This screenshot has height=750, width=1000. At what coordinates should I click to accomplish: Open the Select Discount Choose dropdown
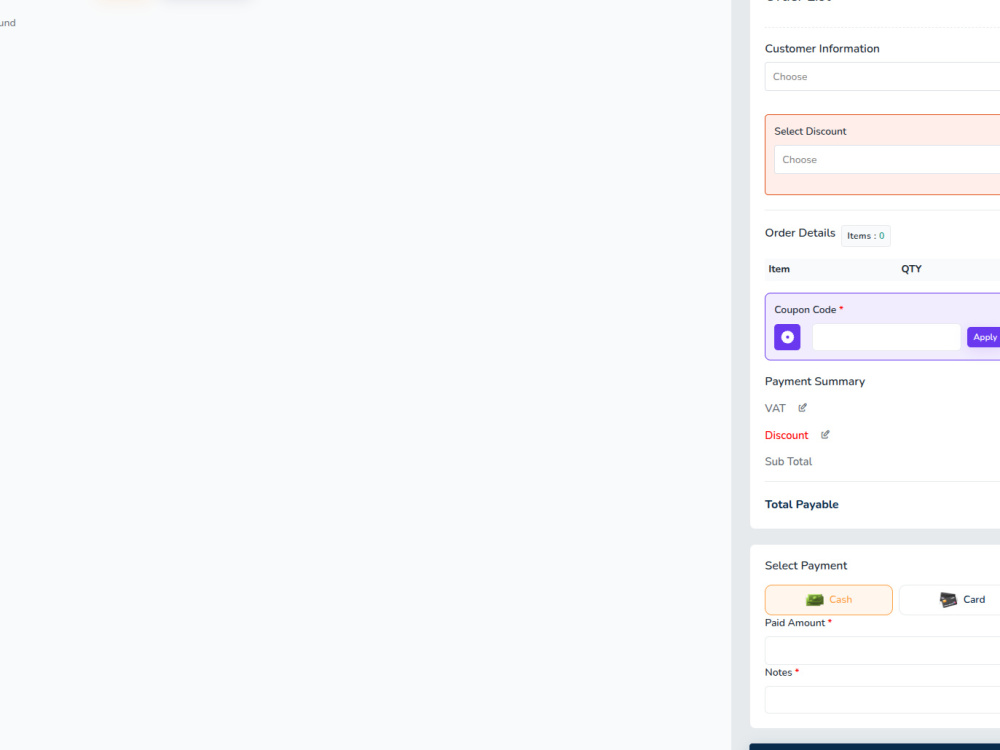click(887, 159)
